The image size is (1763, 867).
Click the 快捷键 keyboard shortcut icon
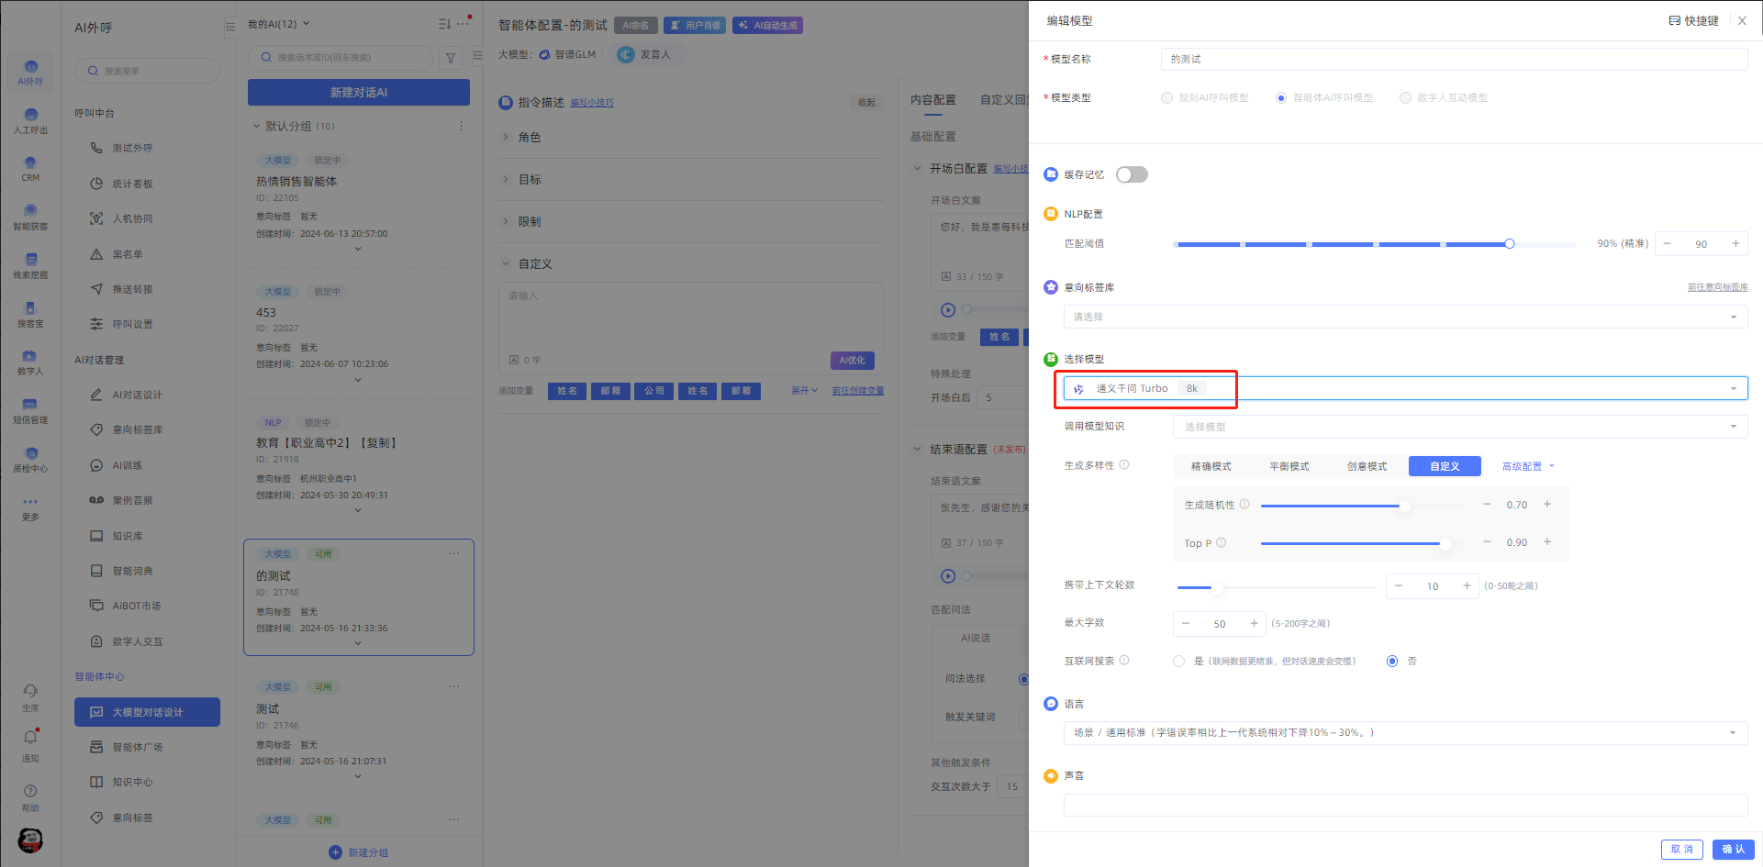[1674, 21]
